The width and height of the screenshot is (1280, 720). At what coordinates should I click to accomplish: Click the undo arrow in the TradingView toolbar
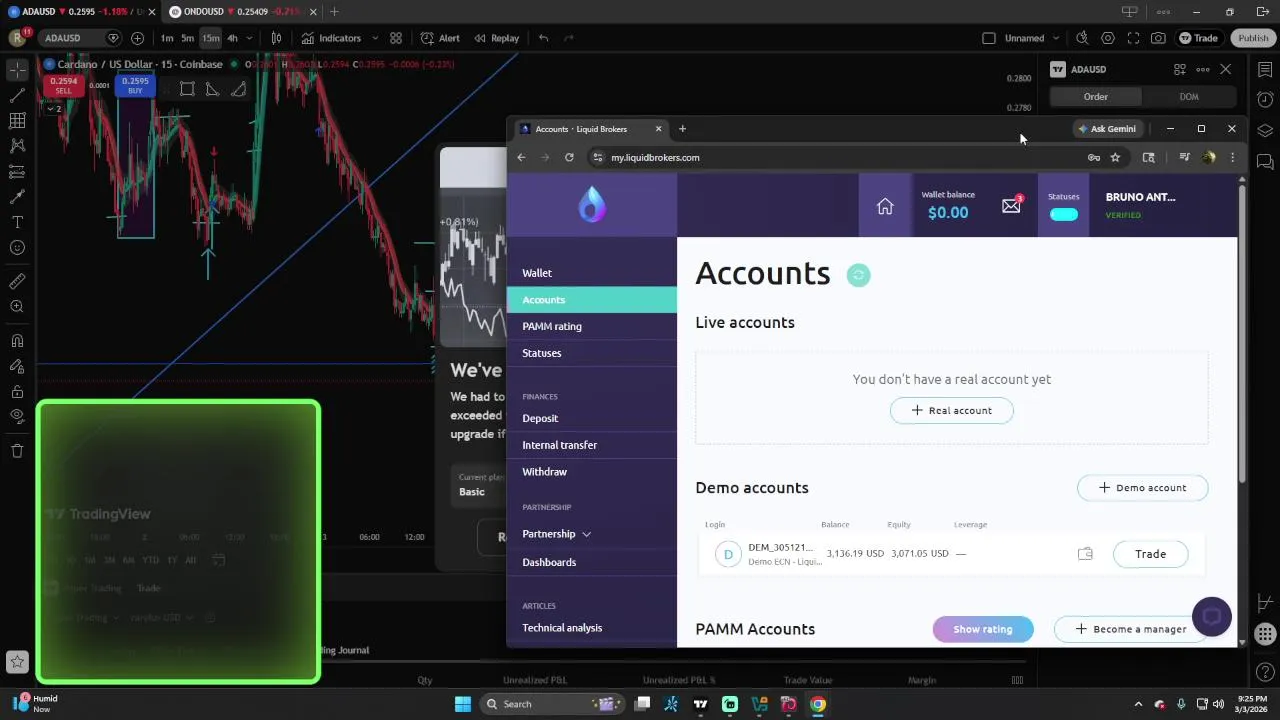pos(543,38)
